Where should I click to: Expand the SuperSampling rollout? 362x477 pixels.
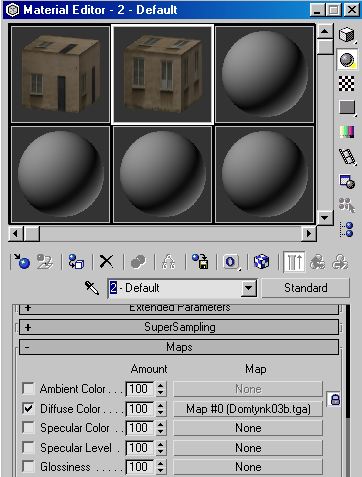179,327
